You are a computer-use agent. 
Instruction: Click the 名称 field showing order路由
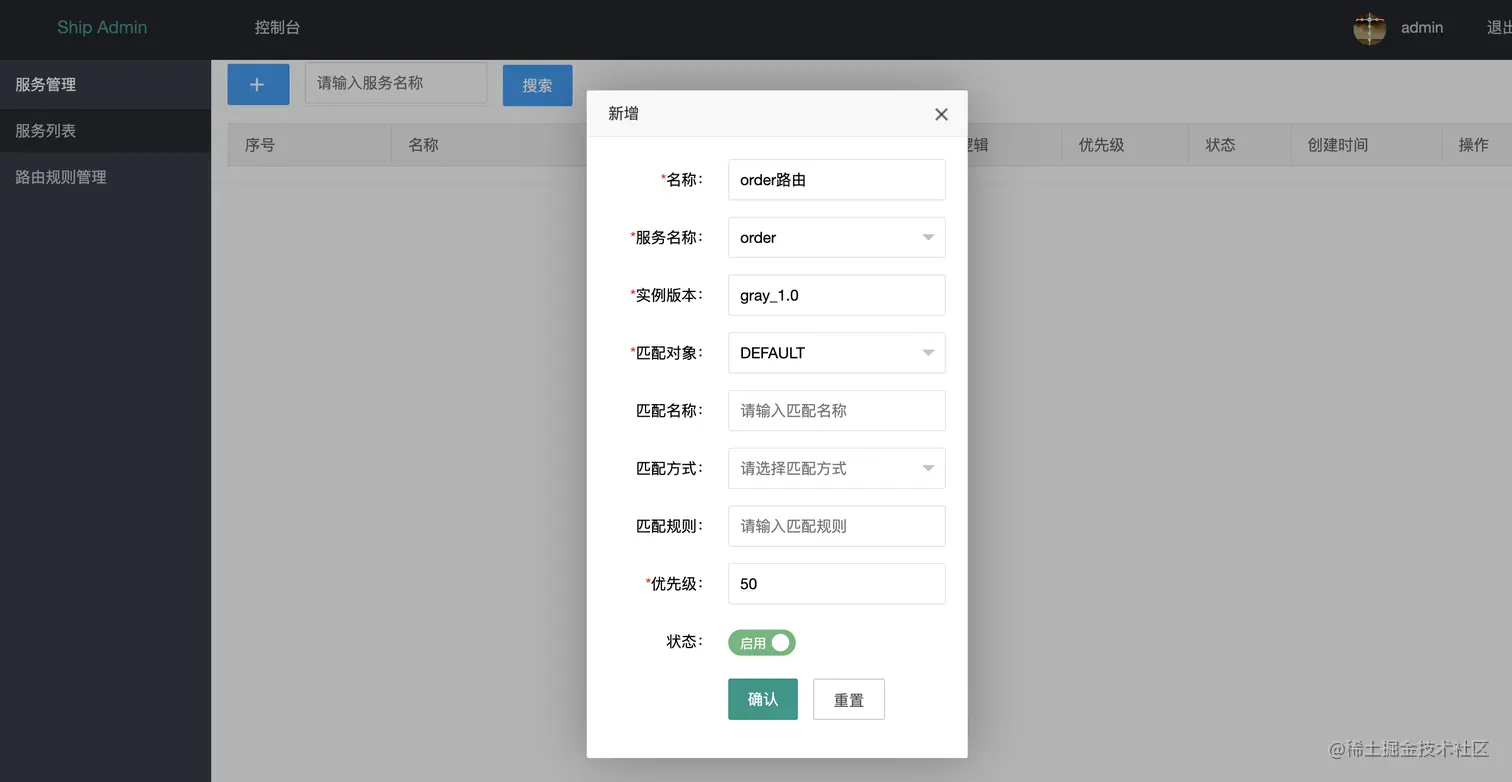[836, 179]
